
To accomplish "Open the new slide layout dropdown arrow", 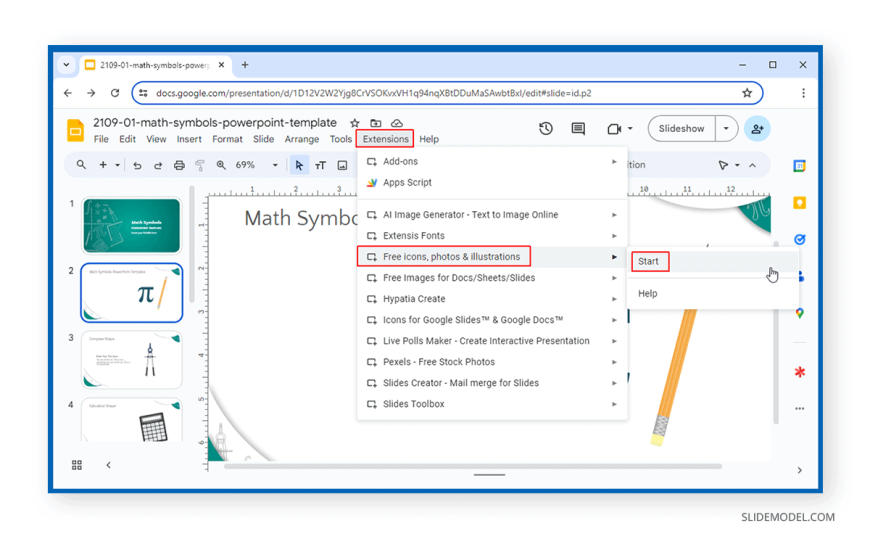I will pyautogui.click(x=118, y=165).
